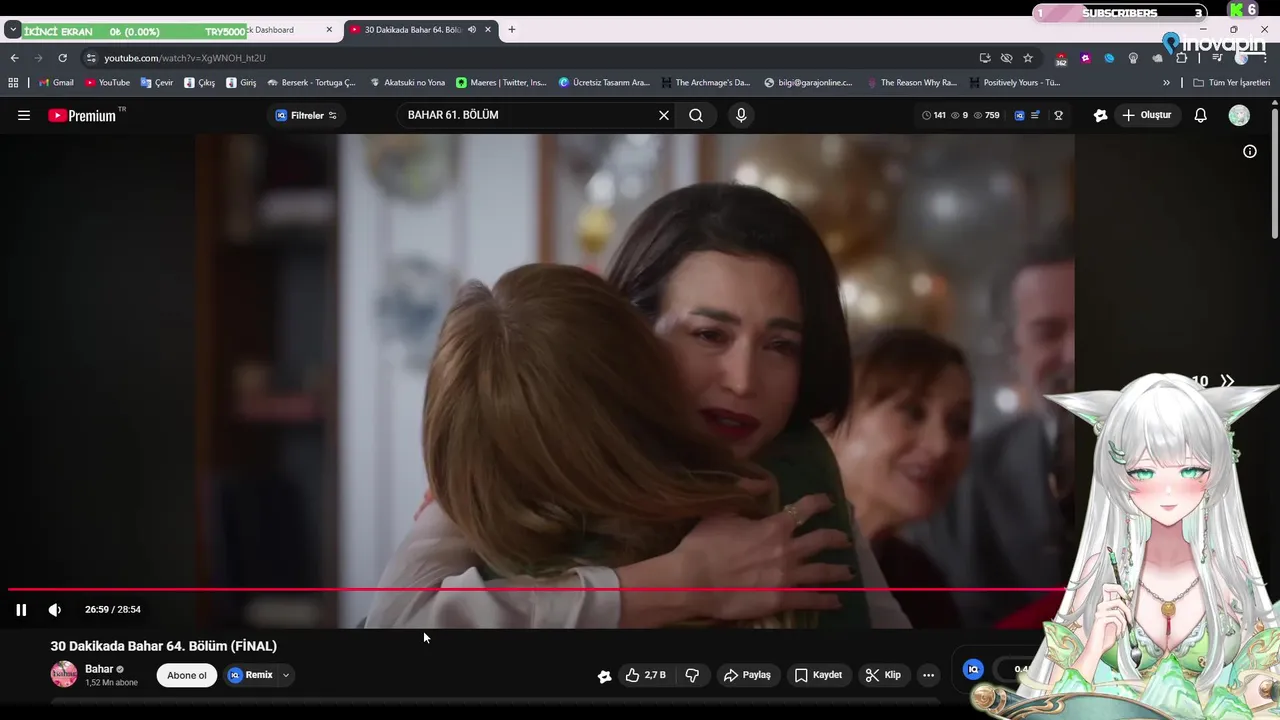The width and height of the screenshot is (1280, 720).
Task: Click the info icon on the video
Action: 1250,151
